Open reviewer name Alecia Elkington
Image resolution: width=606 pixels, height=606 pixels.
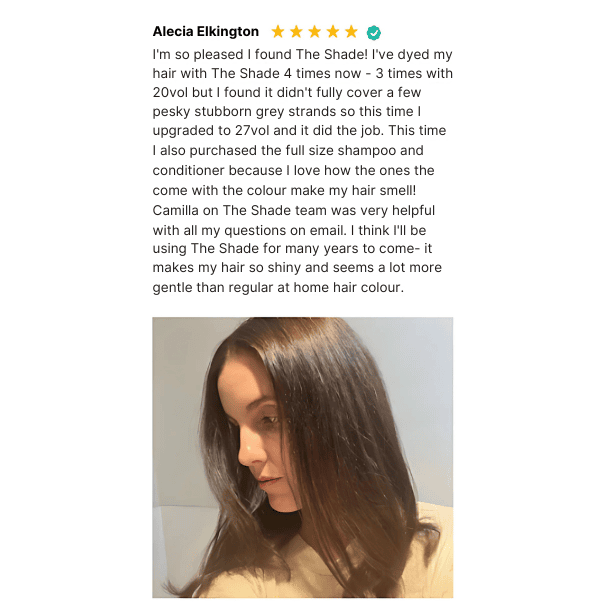click(206, 32)
